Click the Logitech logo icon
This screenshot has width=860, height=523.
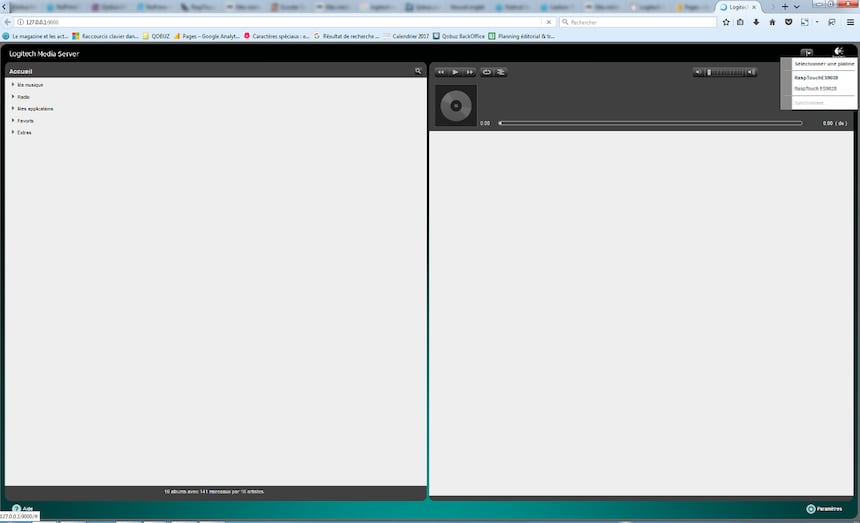click(838, 52)
